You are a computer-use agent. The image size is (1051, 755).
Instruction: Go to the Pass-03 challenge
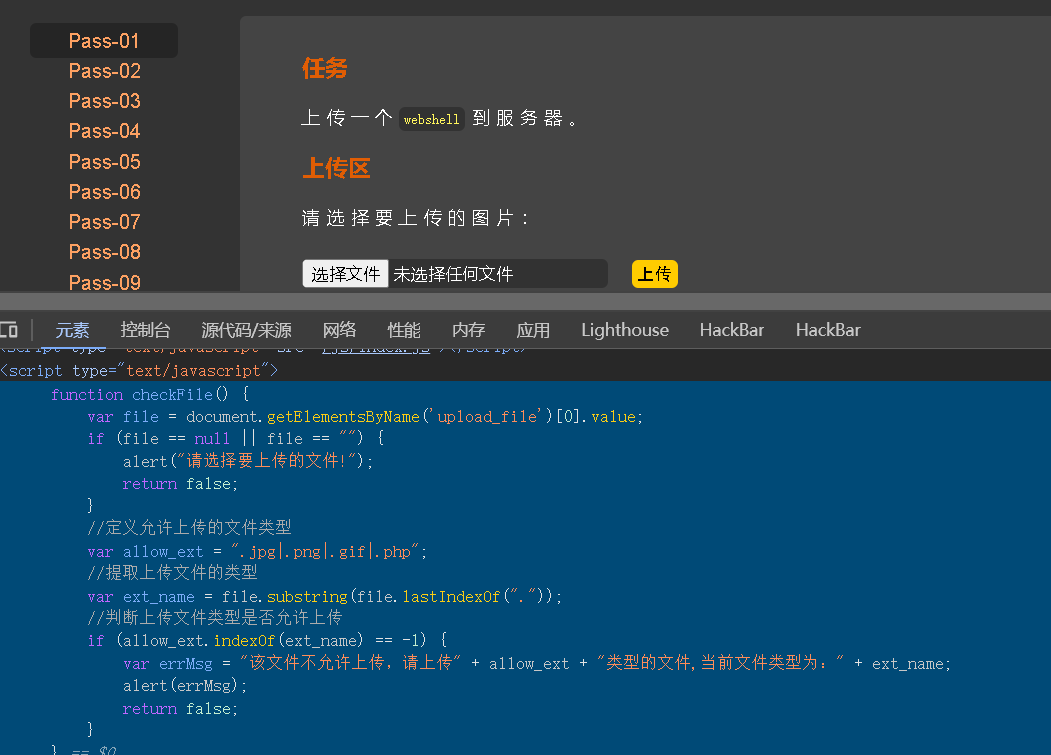(105, 101)
